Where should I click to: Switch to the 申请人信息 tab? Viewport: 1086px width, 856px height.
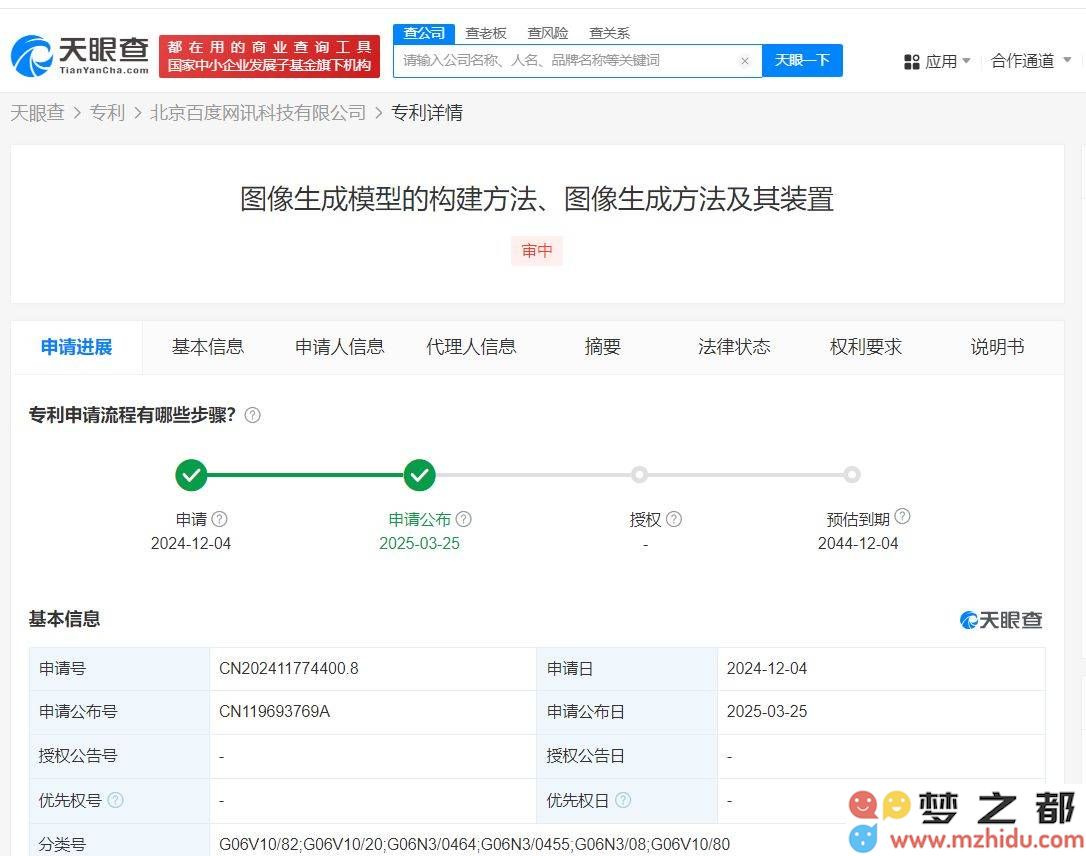(x=339, y=347)
